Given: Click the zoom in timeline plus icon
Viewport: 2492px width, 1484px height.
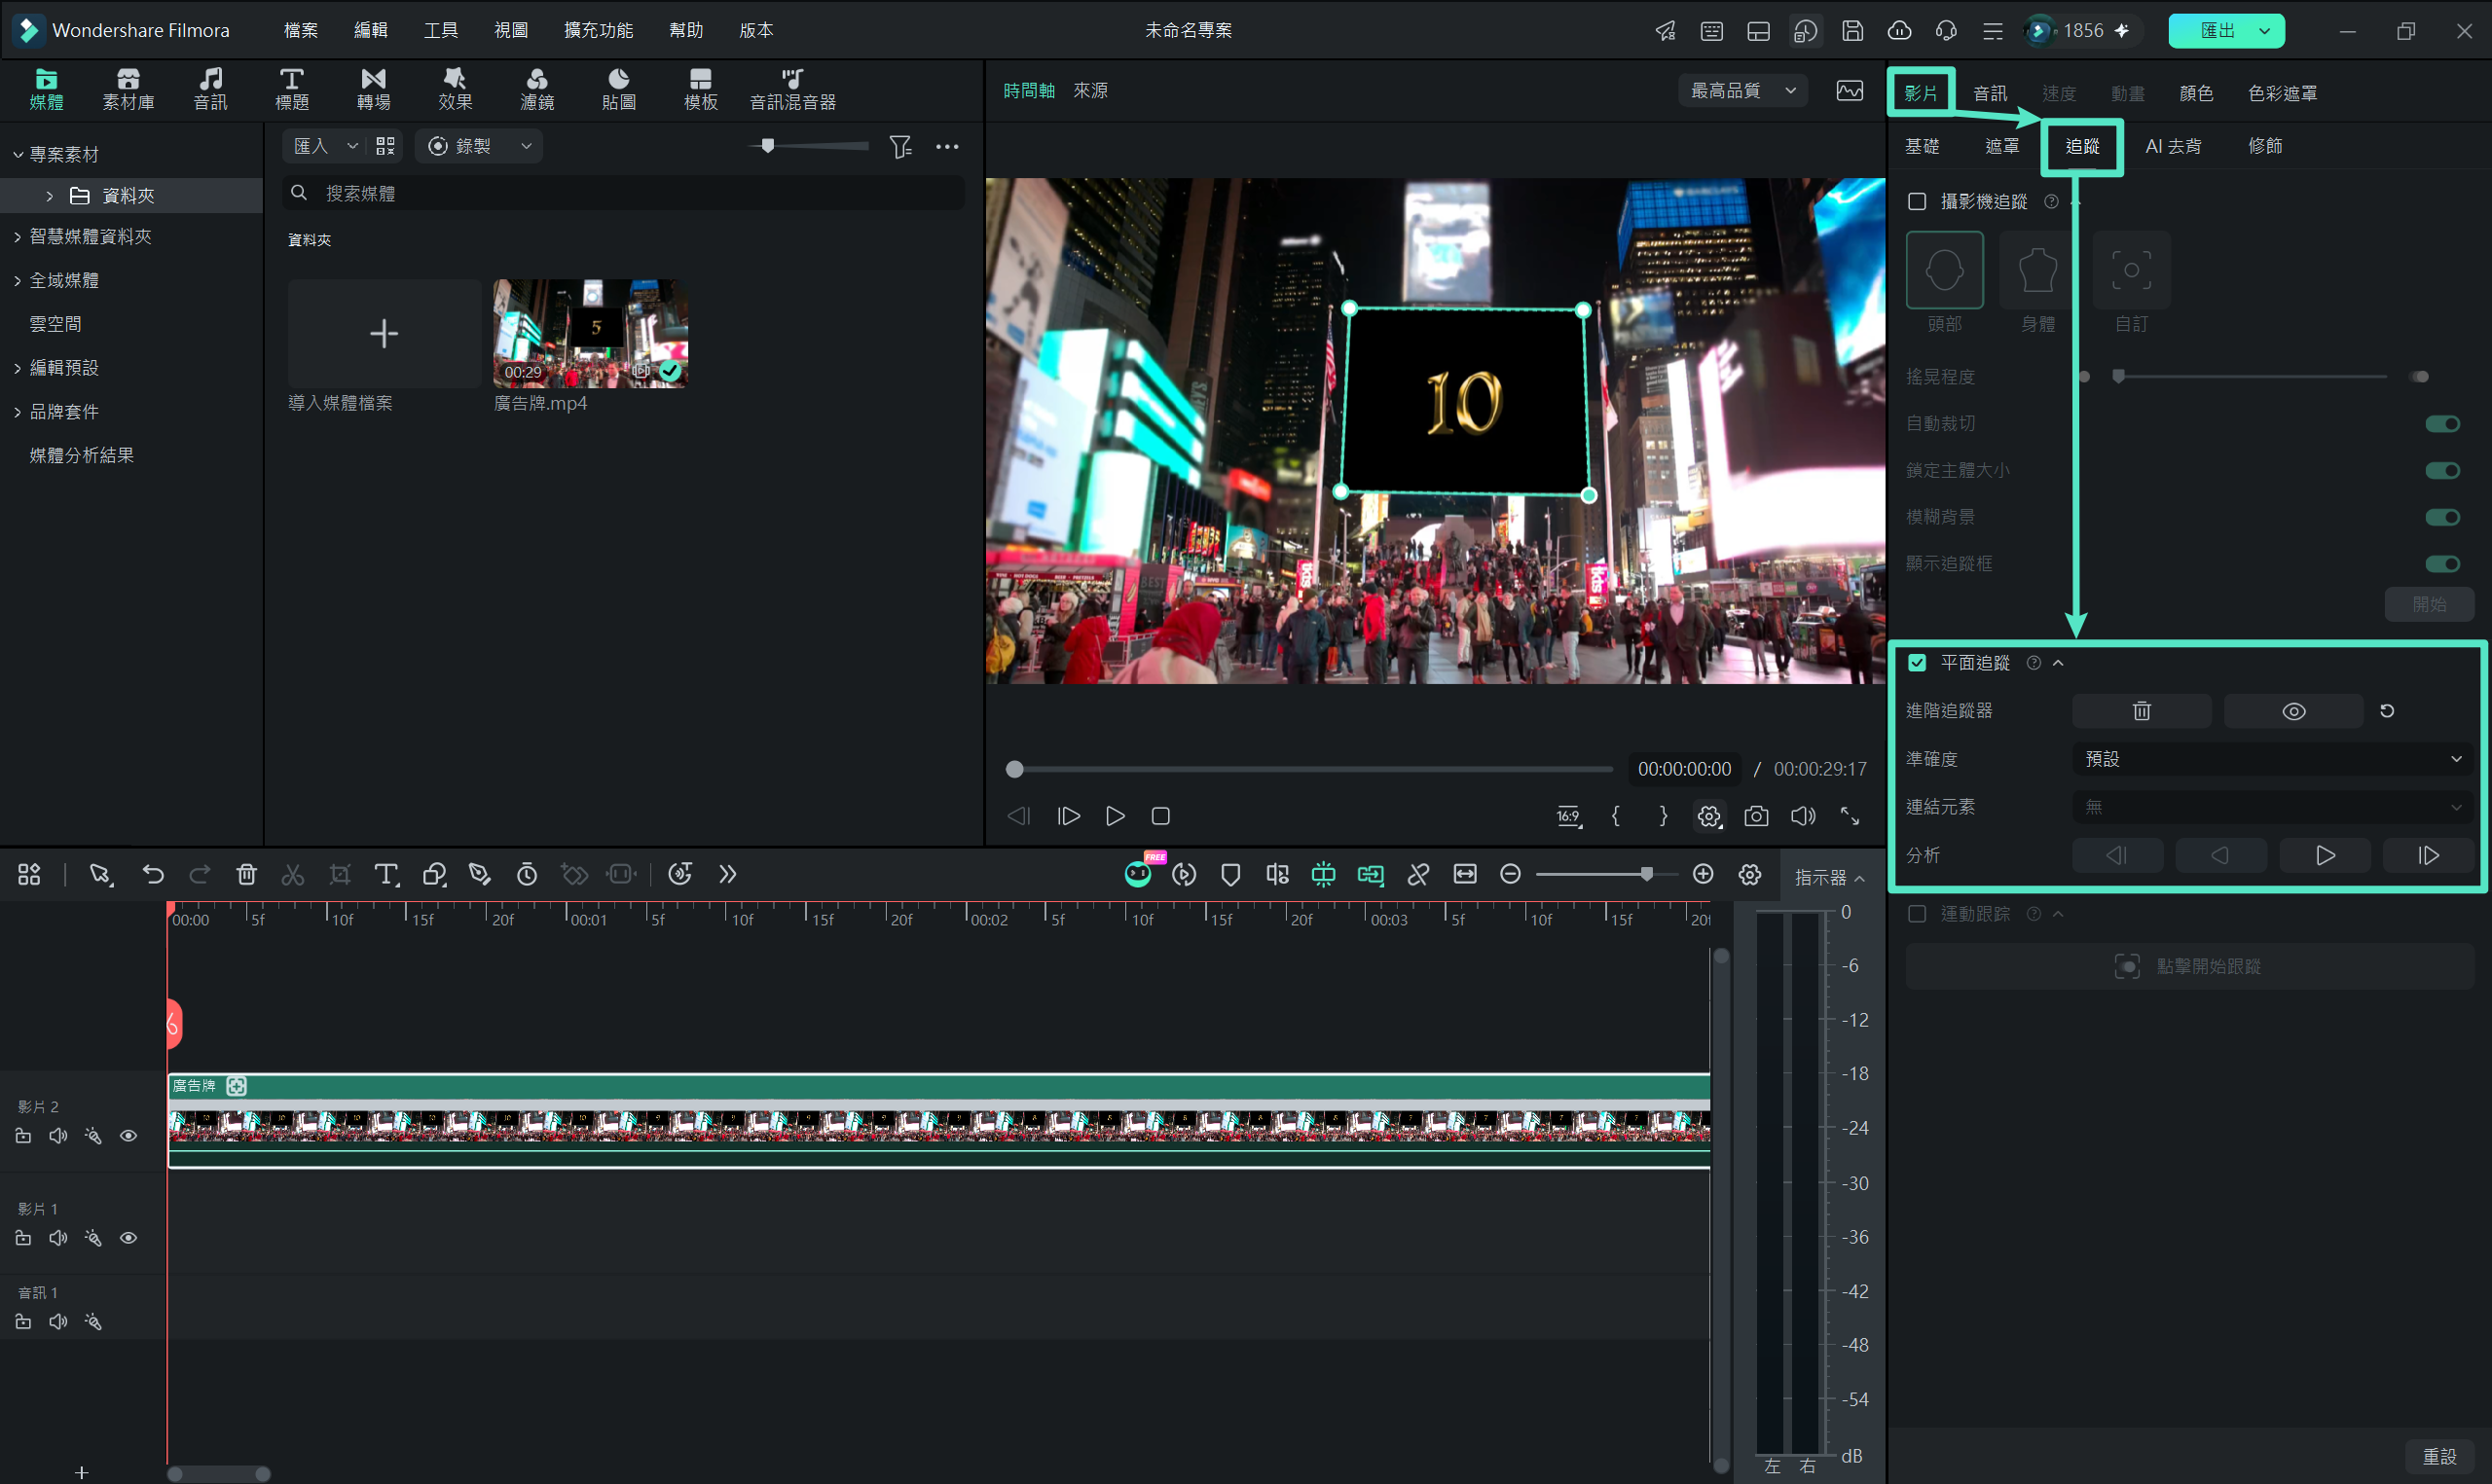Looking at the screenshot, I should tap(1703, 875).
